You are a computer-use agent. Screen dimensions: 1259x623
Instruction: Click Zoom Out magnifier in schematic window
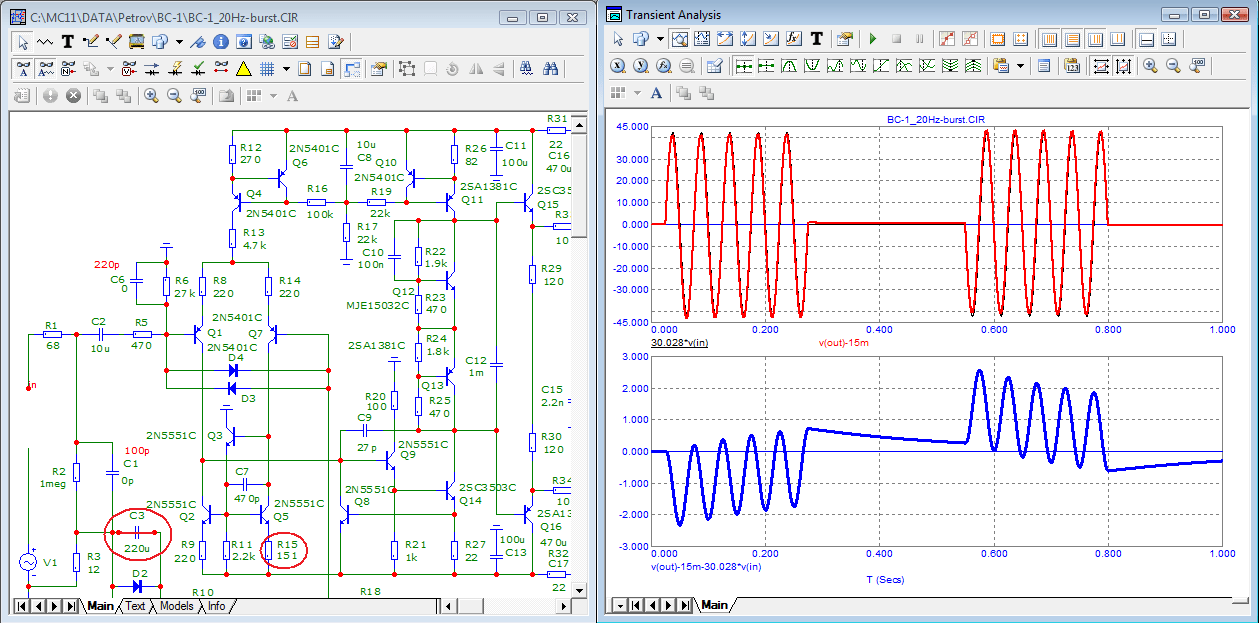point(174,96)
